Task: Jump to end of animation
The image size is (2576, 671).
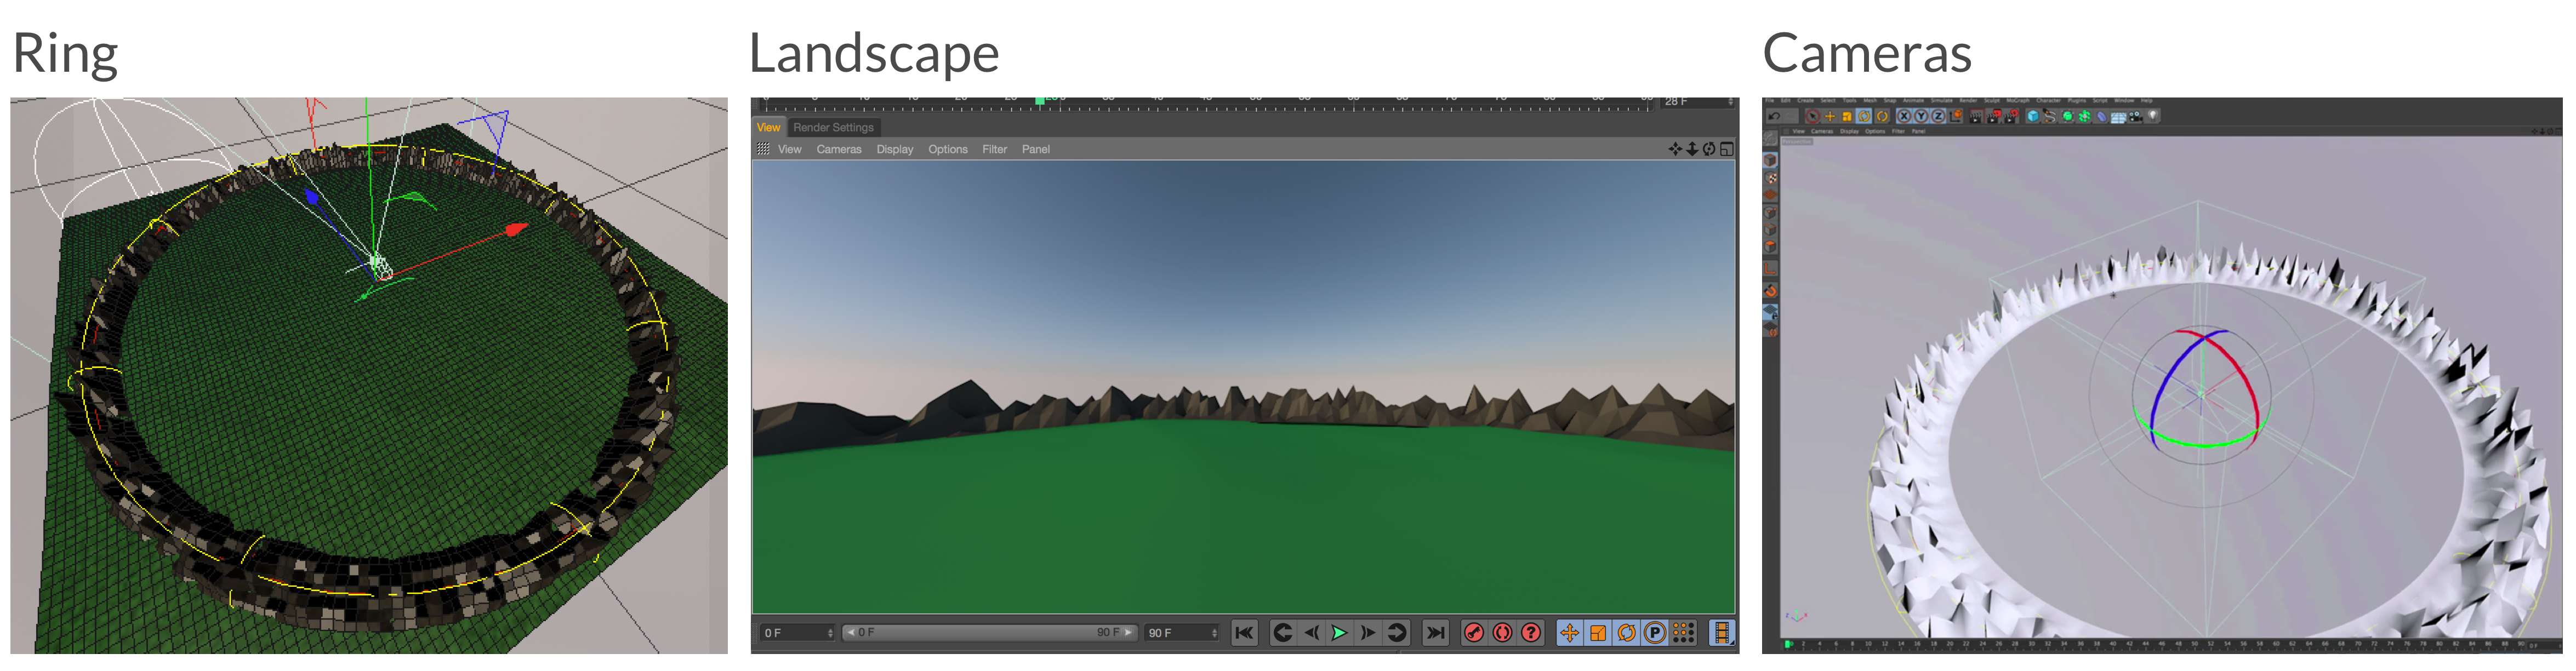Action: point(1435,632)
